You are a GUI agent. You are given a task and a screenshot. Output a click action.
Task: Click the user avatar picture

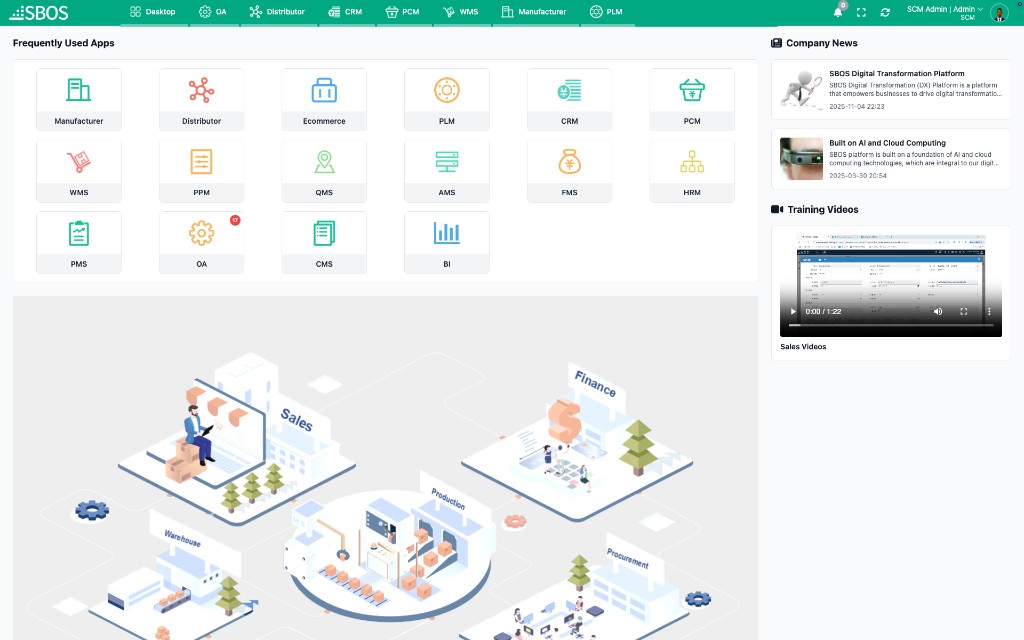click(x=999, y=12)
